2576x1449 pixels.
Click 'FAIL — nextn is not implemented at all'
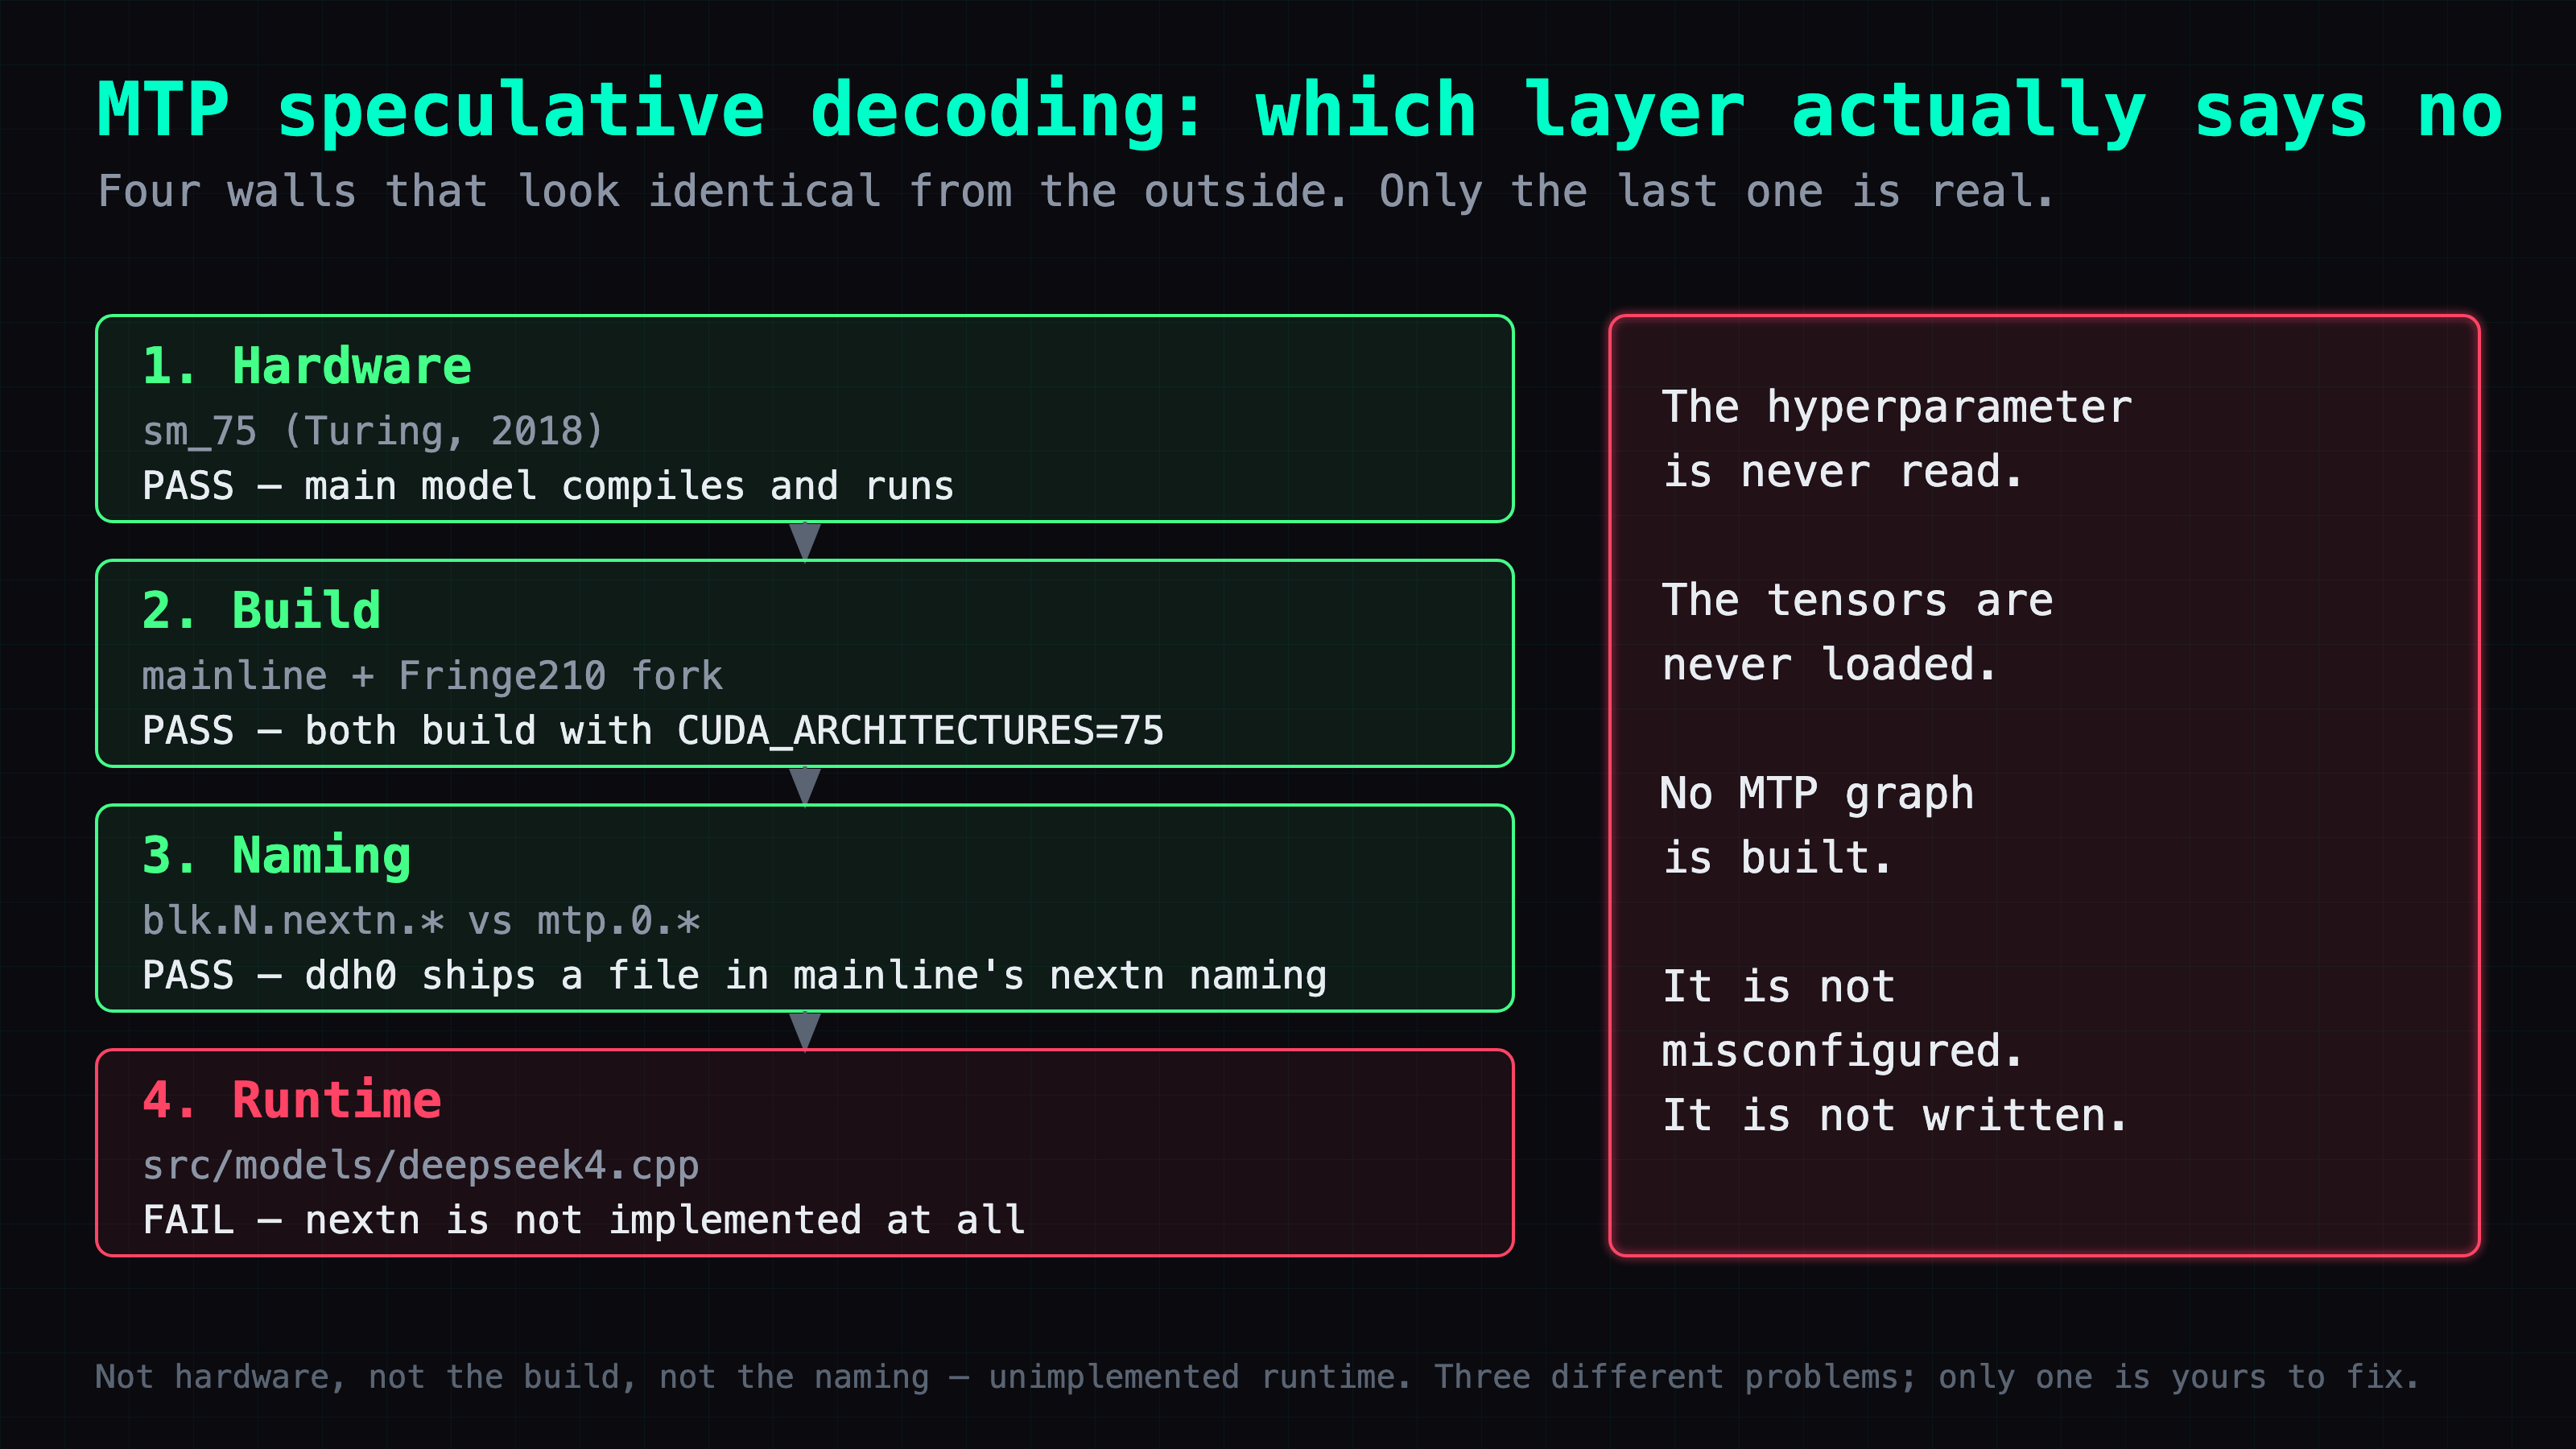584,1220
